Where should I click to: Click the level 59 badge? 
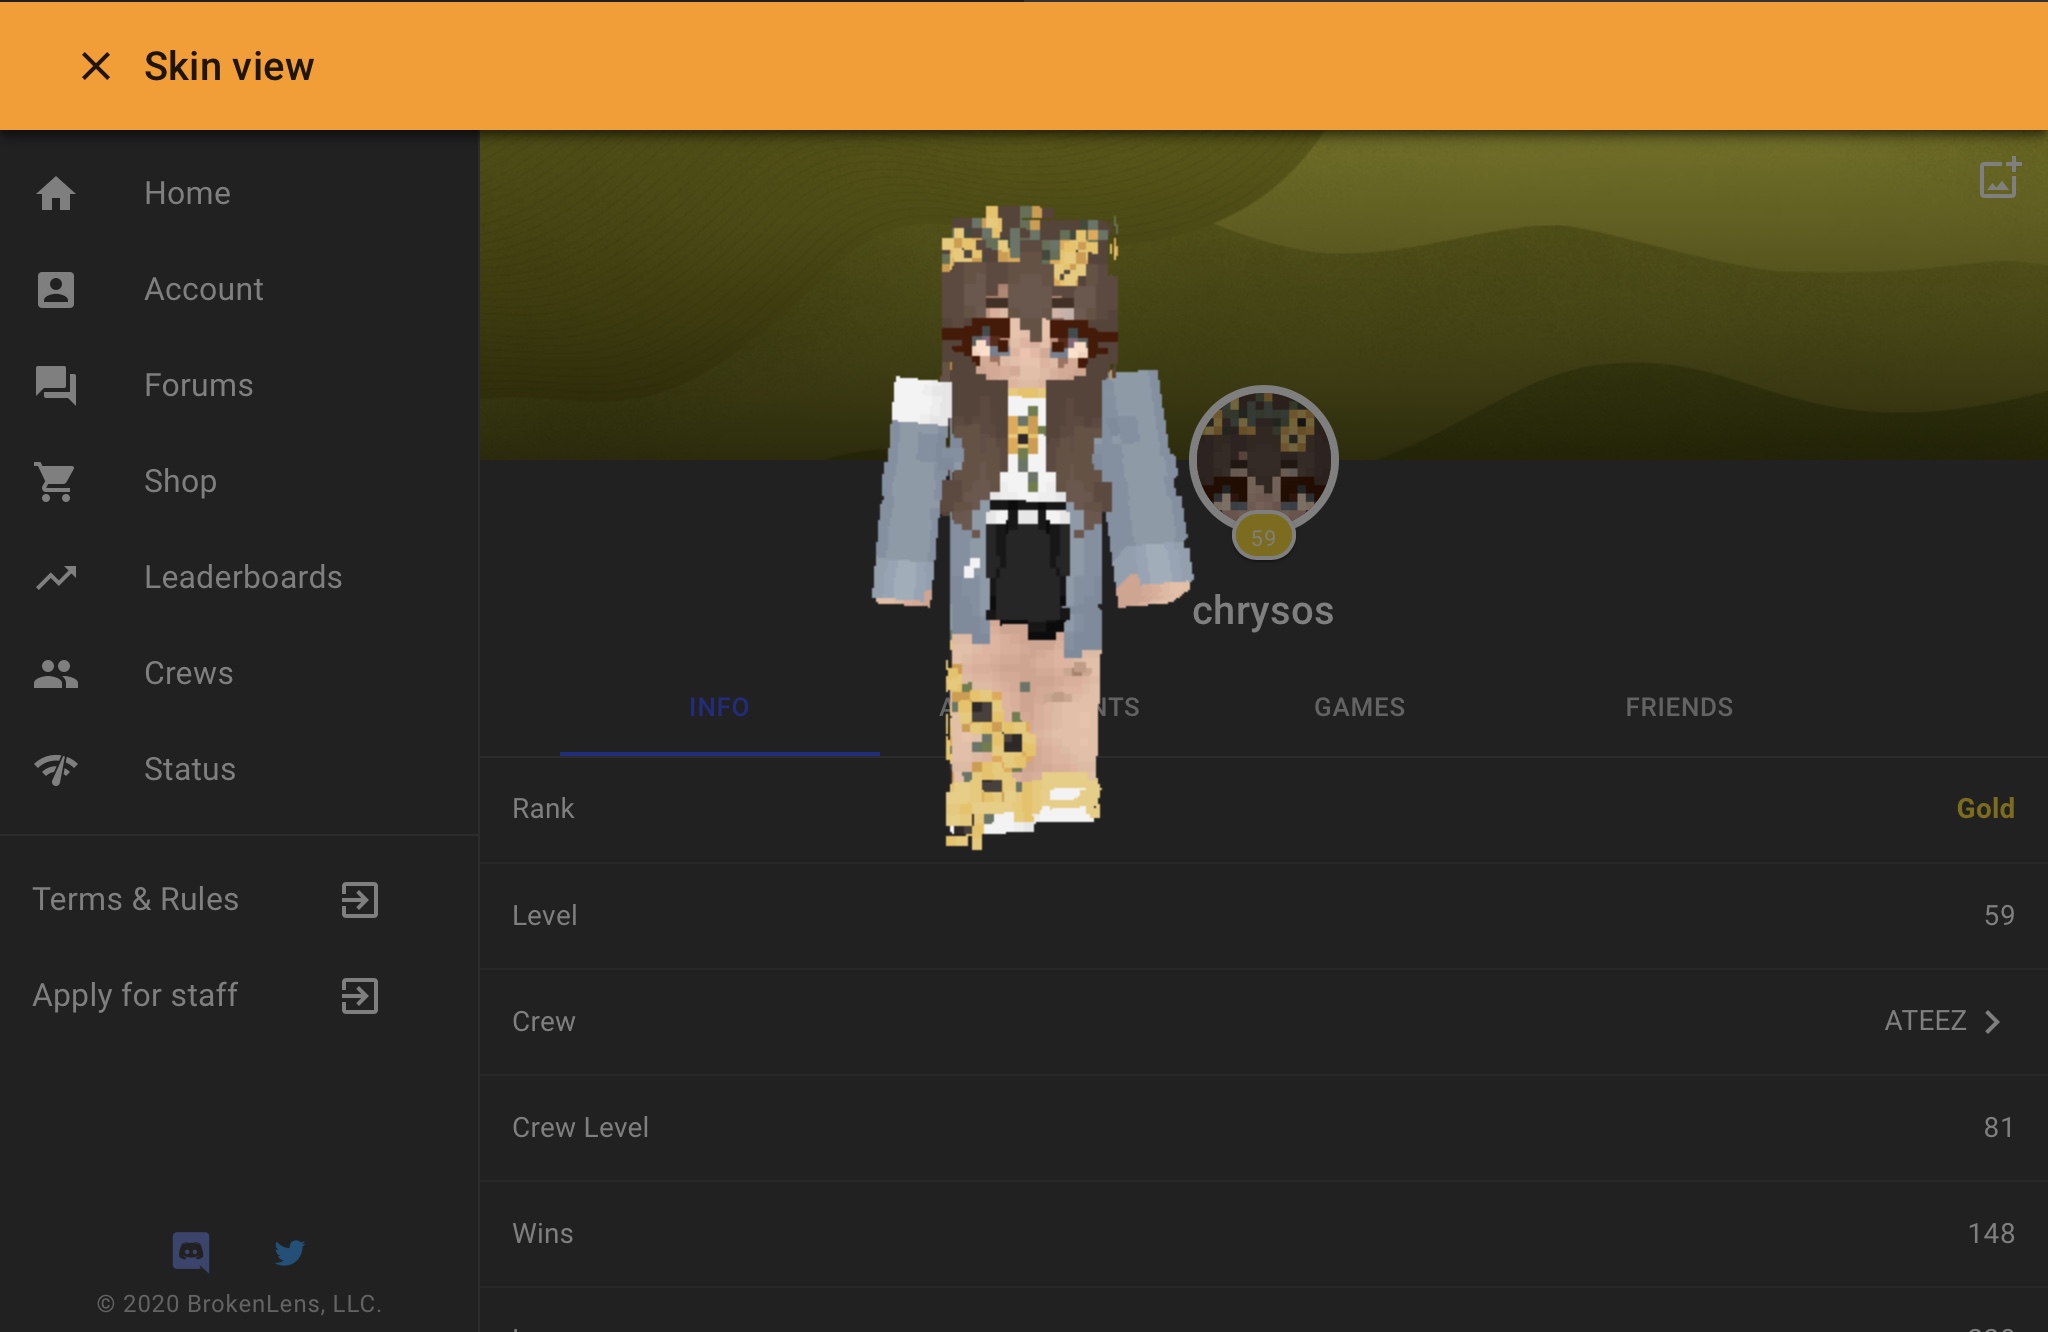coord(1263,537)
